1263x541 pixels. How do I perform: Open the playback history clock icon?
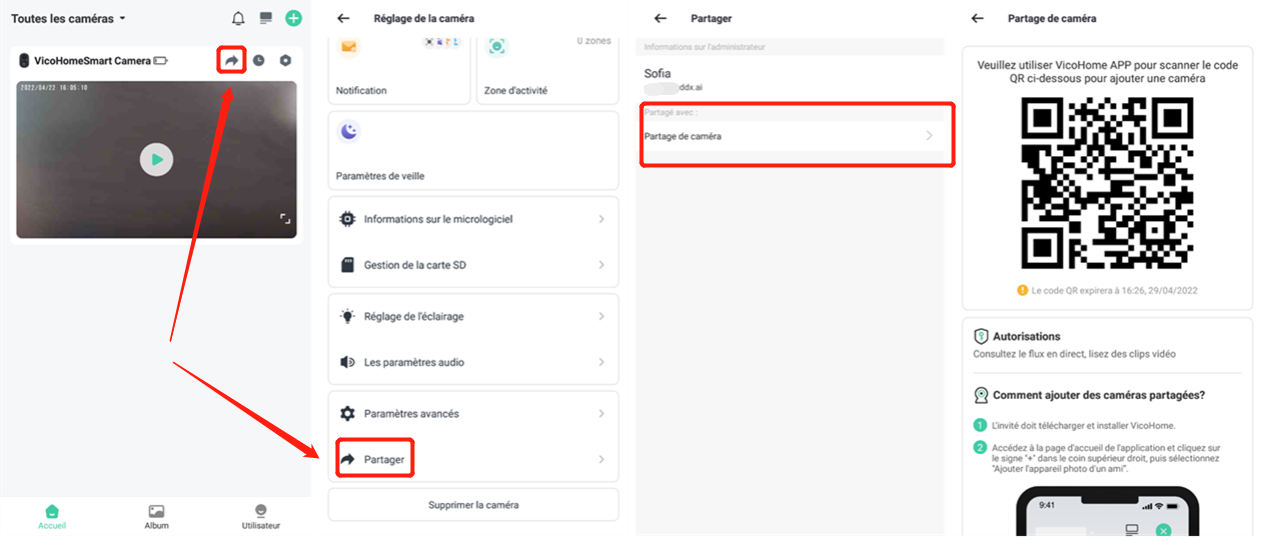coord(259,61)
